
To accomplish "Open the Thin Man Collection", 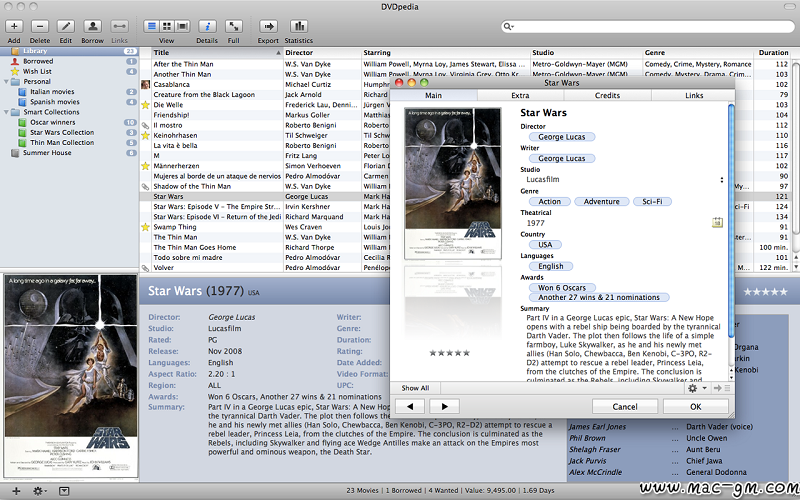I will (x=69, y=143).
